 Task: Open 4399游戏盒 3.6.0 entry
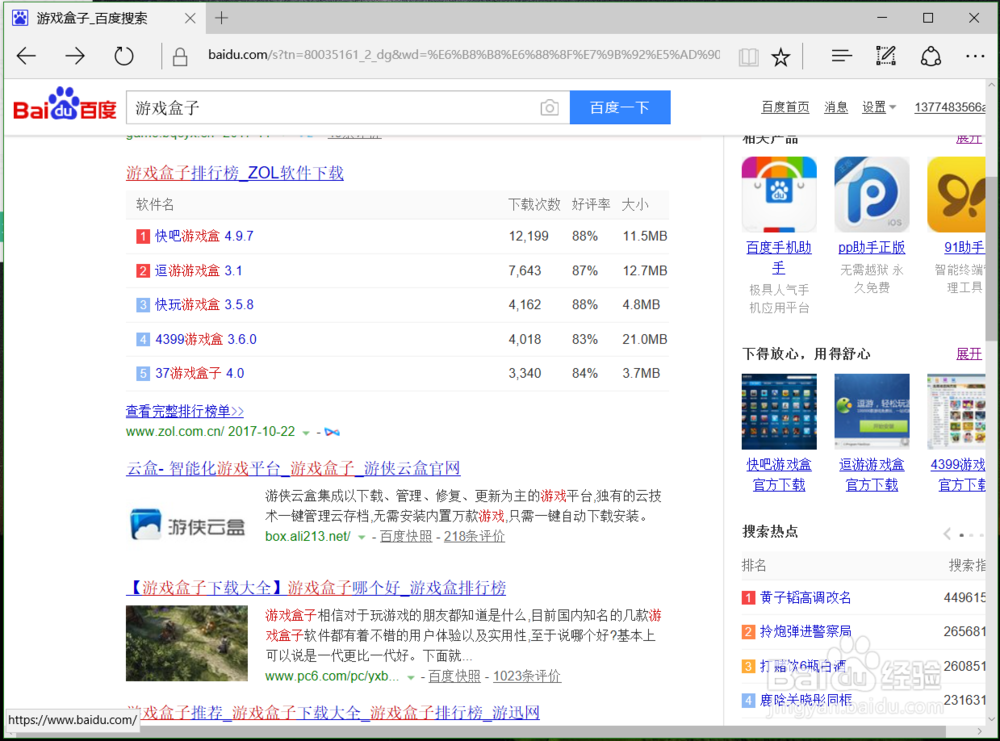point(206,339)
